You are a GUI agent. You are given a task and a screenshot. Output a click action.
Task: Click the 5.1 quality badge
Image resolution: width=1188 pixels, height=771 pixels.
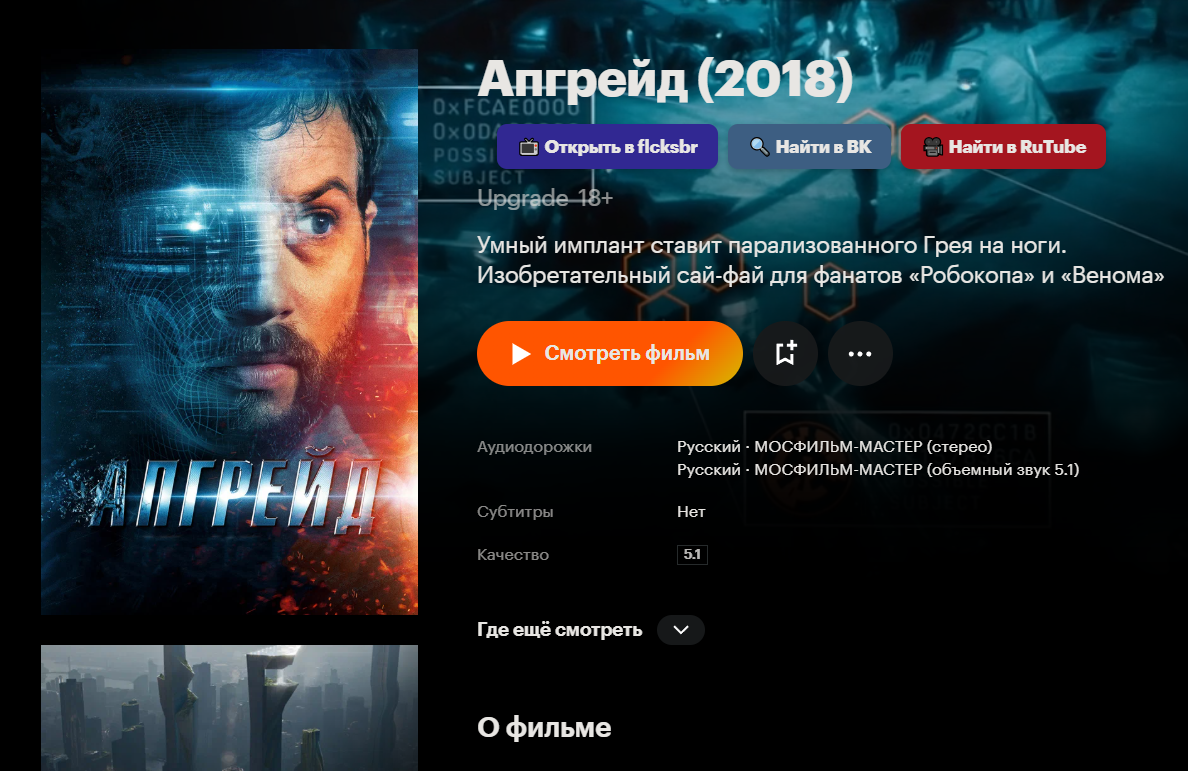click(692, 554)
